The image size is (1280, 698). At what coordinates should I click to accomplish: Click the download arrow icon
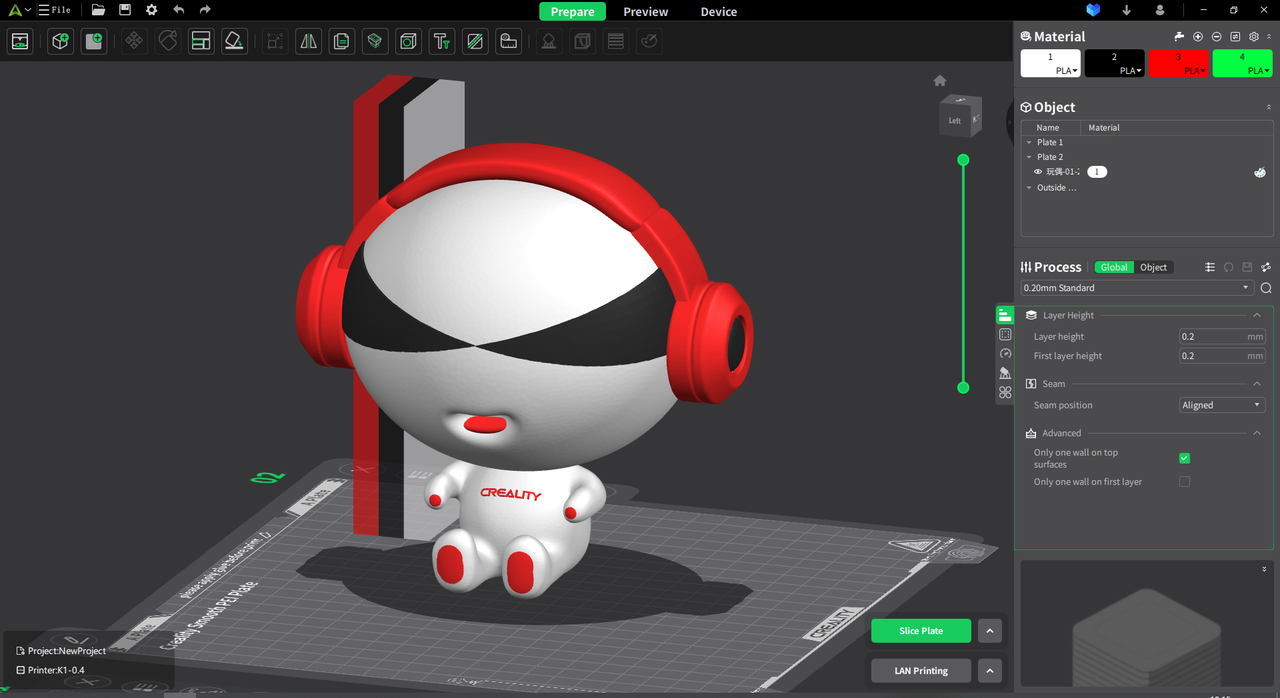point(1127,10)
